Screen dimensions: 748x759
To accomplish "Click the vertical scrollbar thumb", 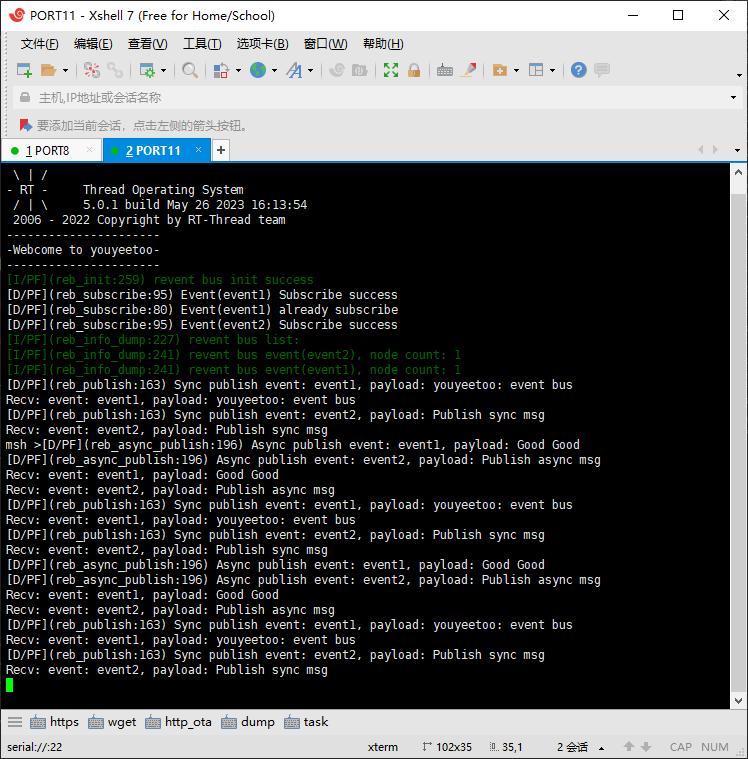I will coord(738,443).
